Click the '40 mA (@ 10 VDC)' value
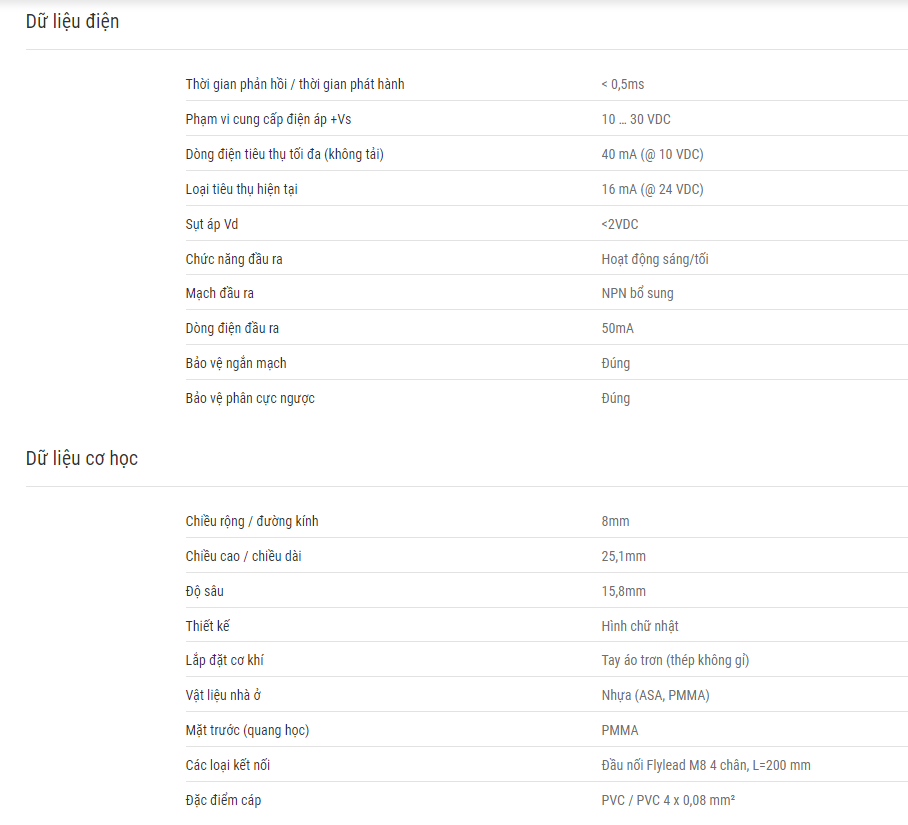Screen dimensions: 908x825 click(x=652, y=155)
